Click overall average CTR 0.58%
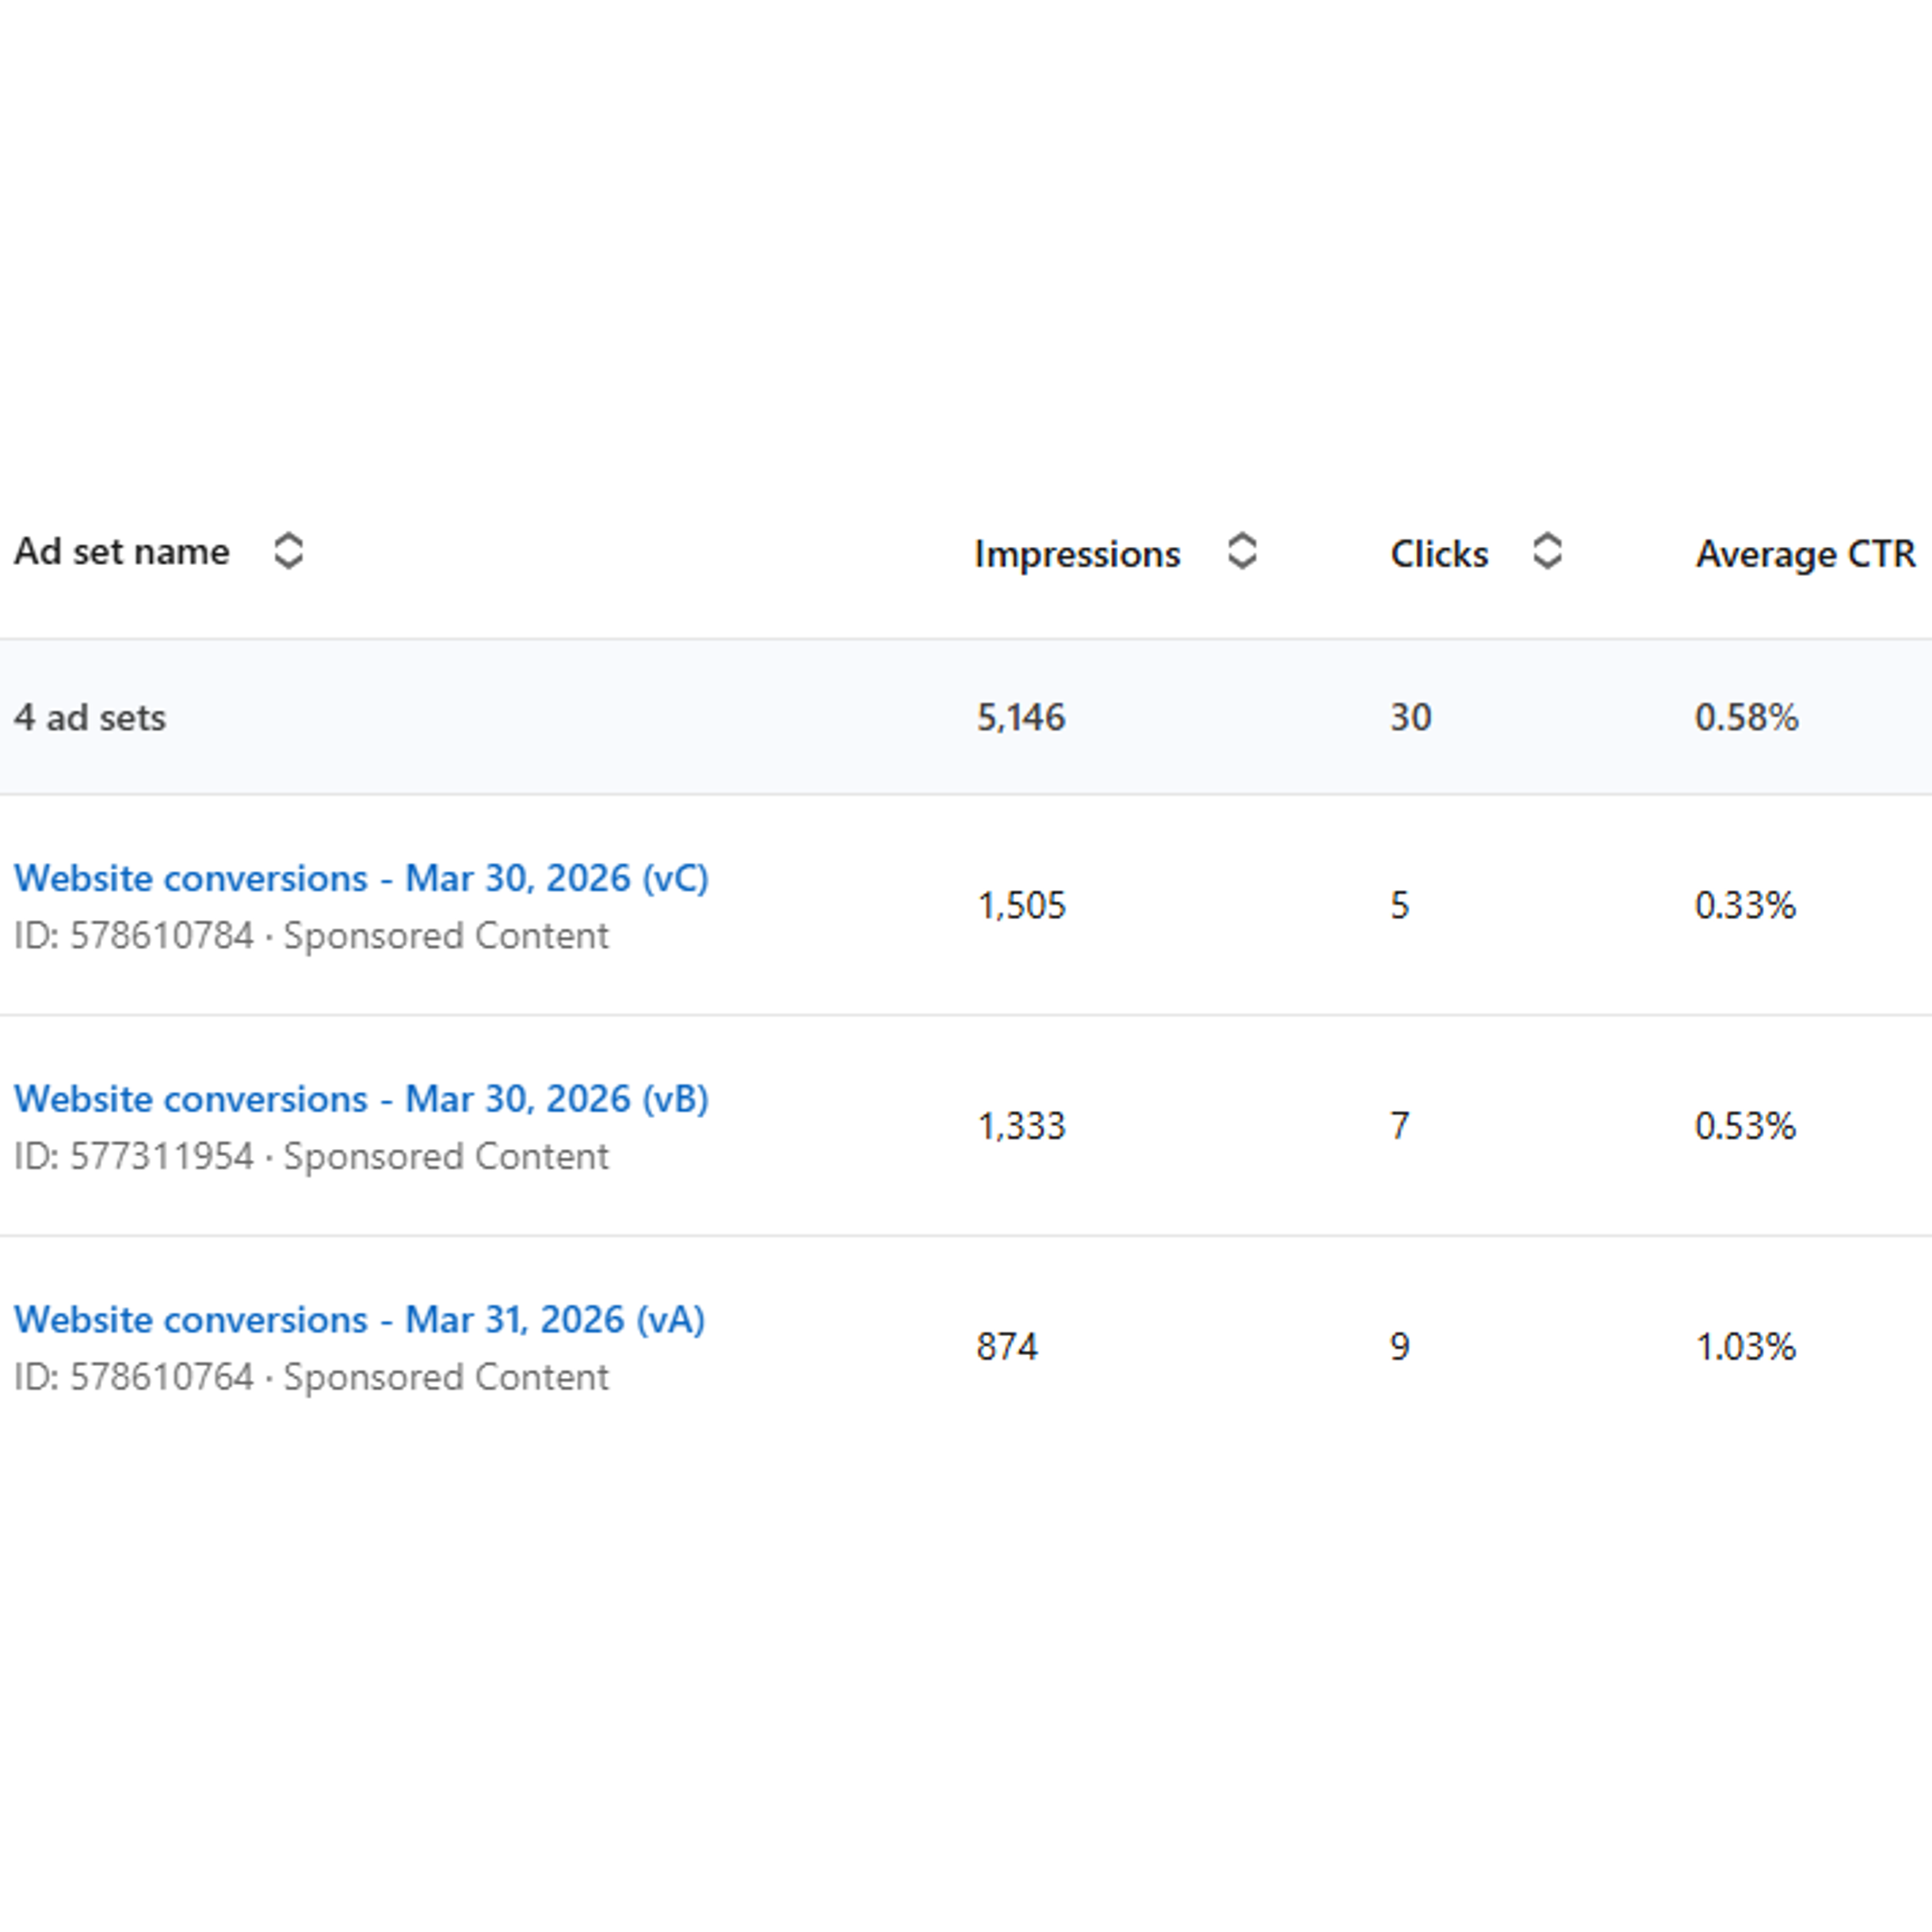Image resolution: width=1932 pixels, height=1932 pixels. [x=1746, y=717]
